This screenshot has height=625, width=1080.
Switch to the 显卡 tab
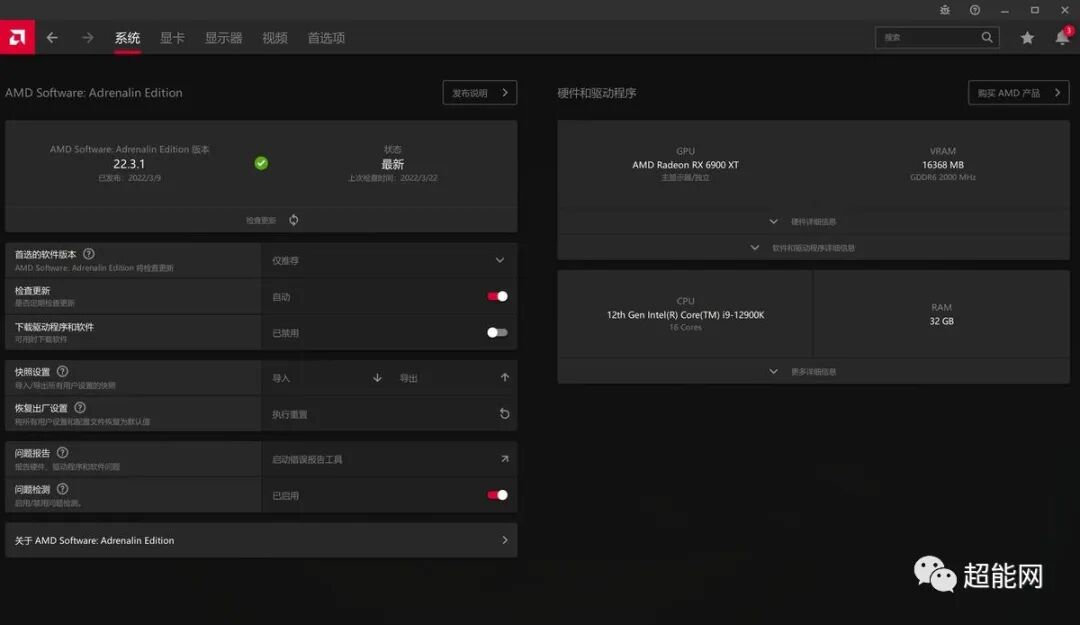click(x=172, y=38)
